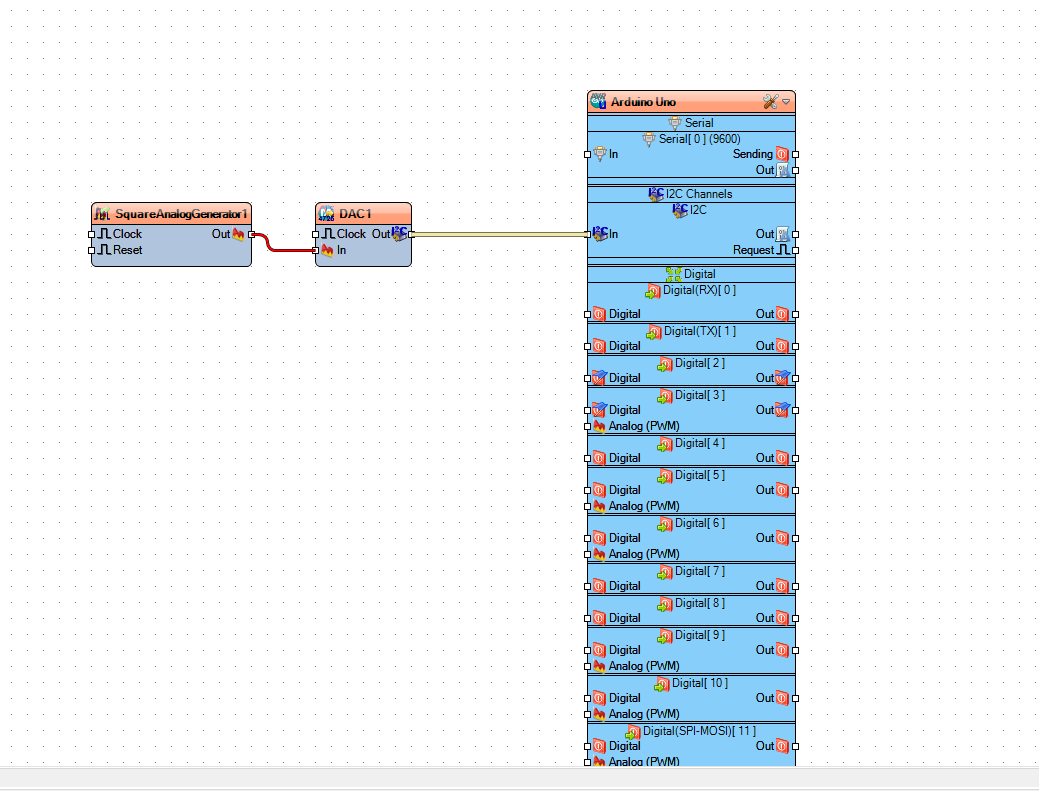
Task: Click the Digital[3] Analog (PWM) pin icon
Action: pyautogui.click(x=600, y=426)
